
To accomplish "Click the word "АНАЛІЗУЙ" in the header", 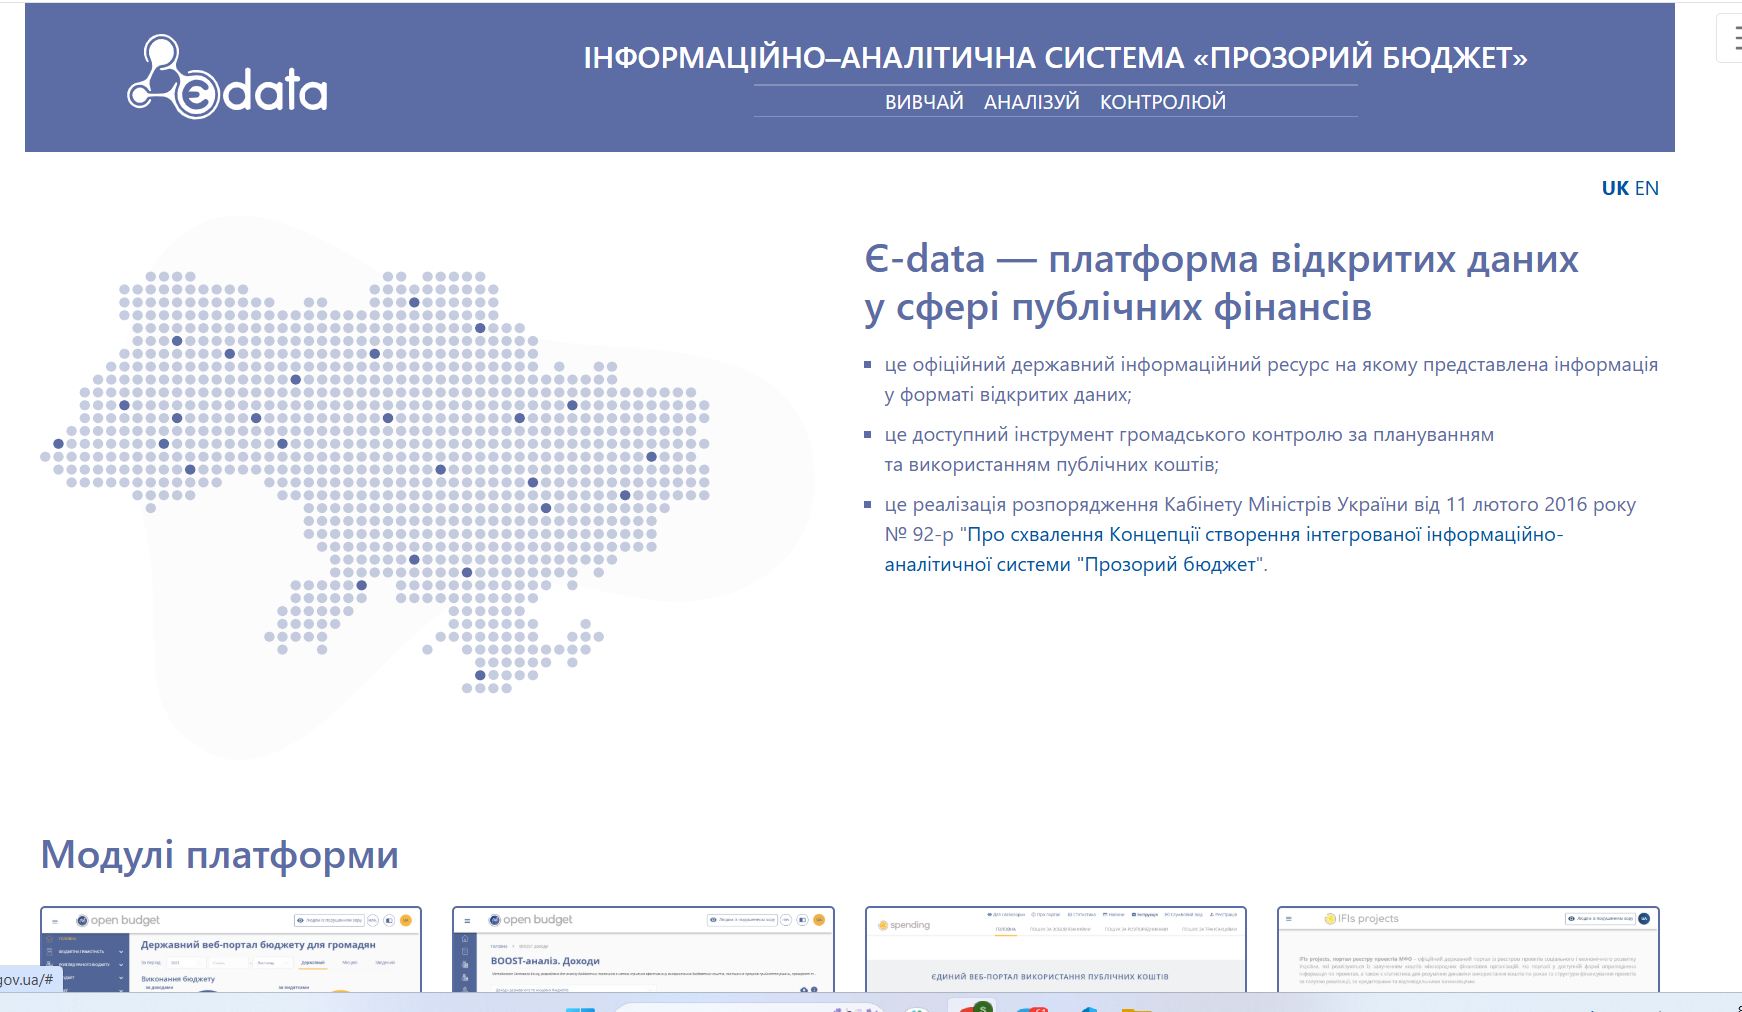I will (1032, 102).
